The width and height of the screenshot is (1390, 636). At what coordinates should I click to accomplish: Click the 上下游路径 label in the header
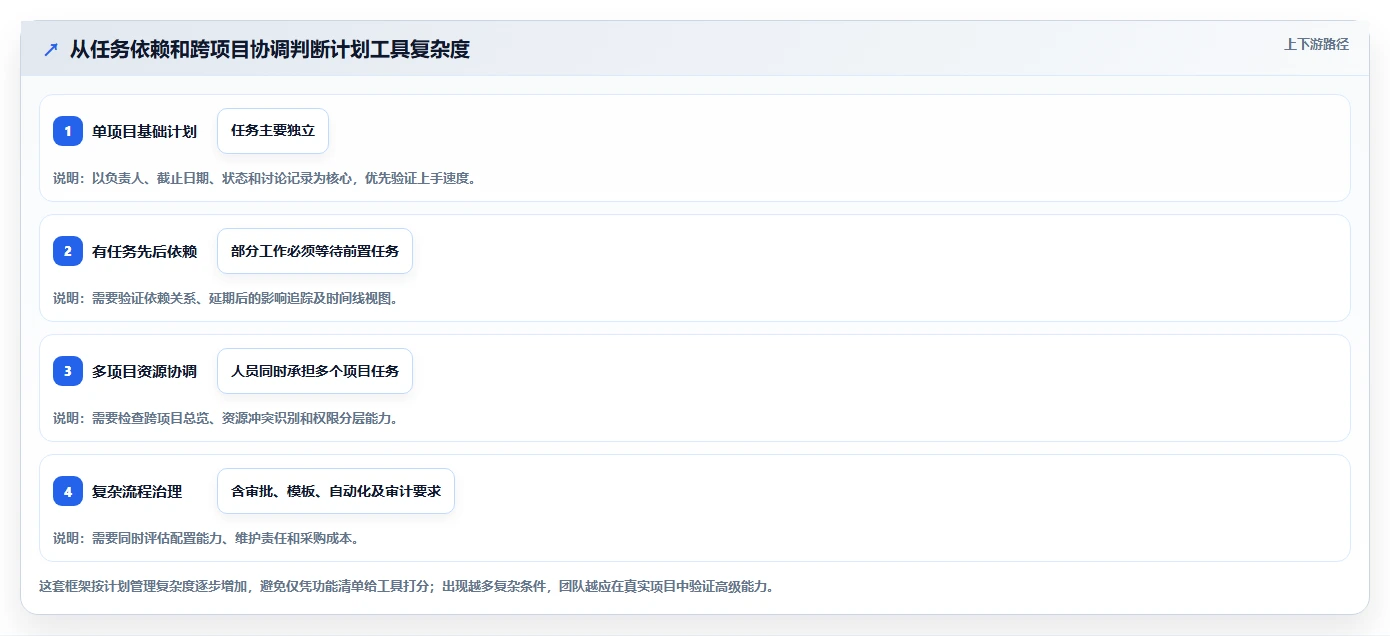click(x=1316, y=44)
